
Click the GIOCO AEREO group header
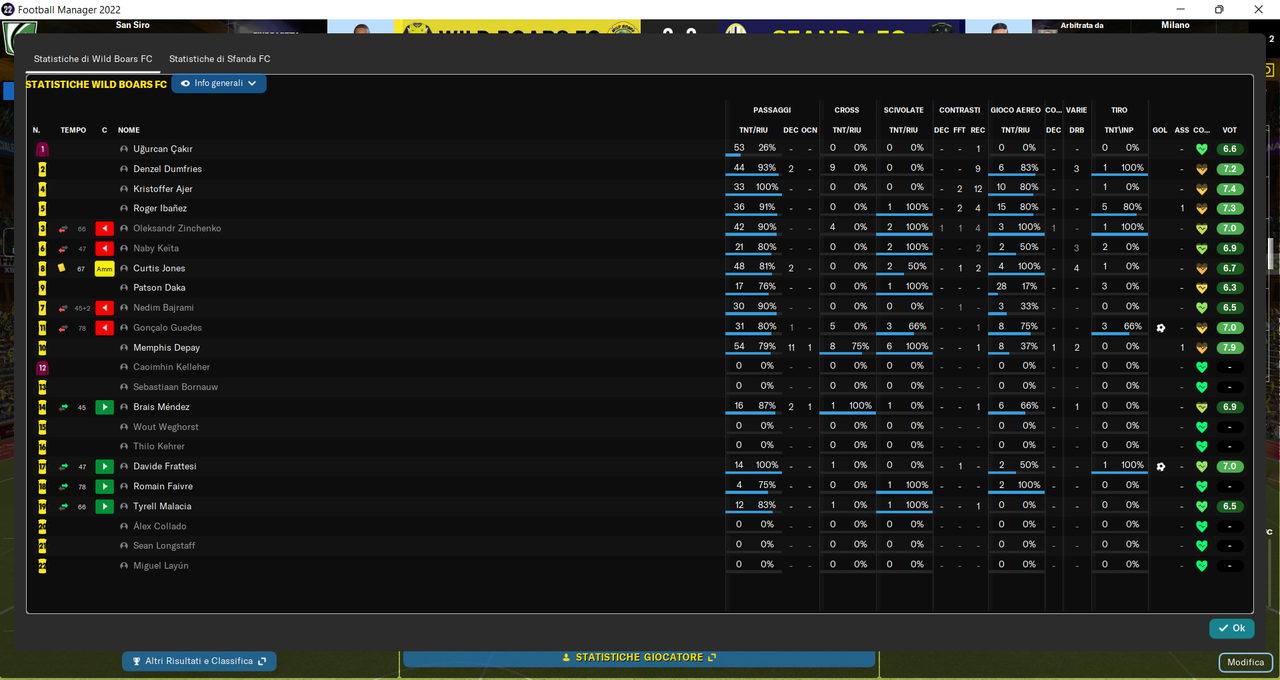(1015, 110)
